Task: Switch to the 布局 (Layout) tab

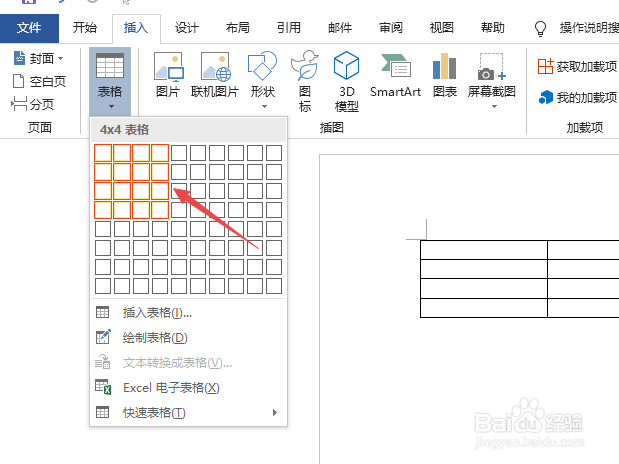Action: click(238, 28)
